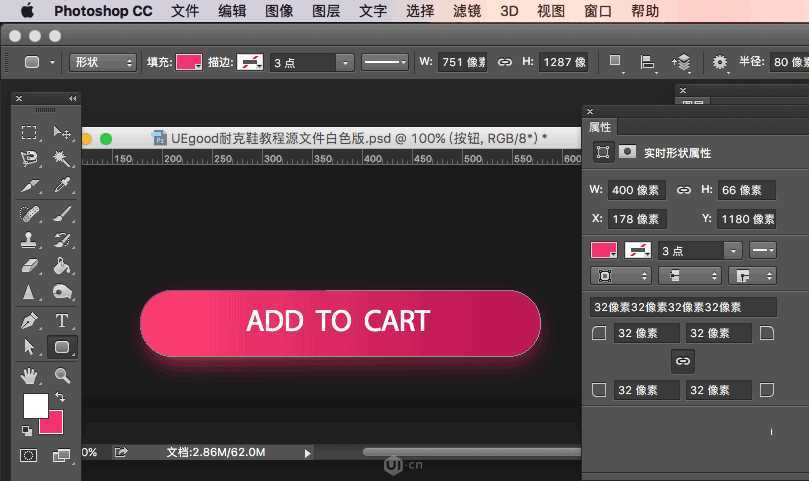Viewport: 809px width, 481px height.
Task: Open stroke line style dropdown in options bar
Action: click(x=384, y=62)
